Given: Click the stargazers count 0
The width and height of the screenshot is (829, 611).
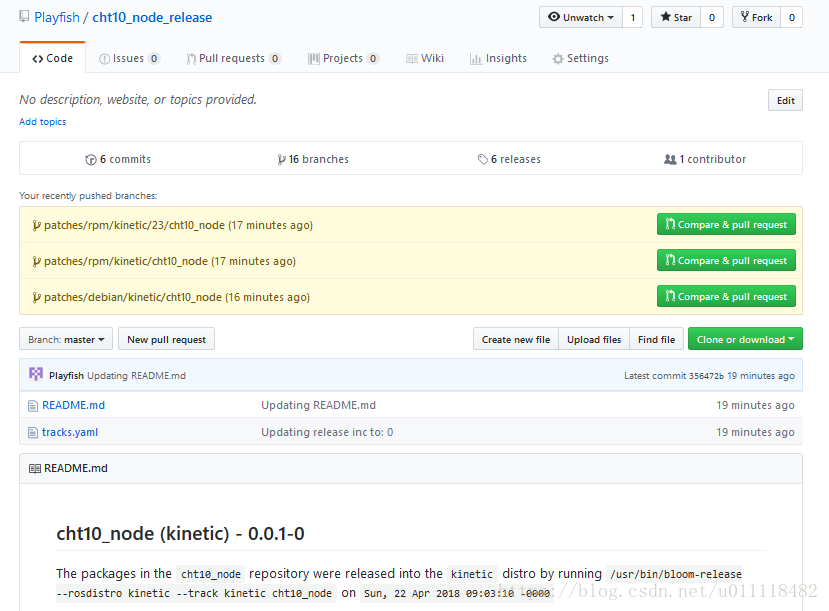Looking at the screenshot, I should (712, 17).
